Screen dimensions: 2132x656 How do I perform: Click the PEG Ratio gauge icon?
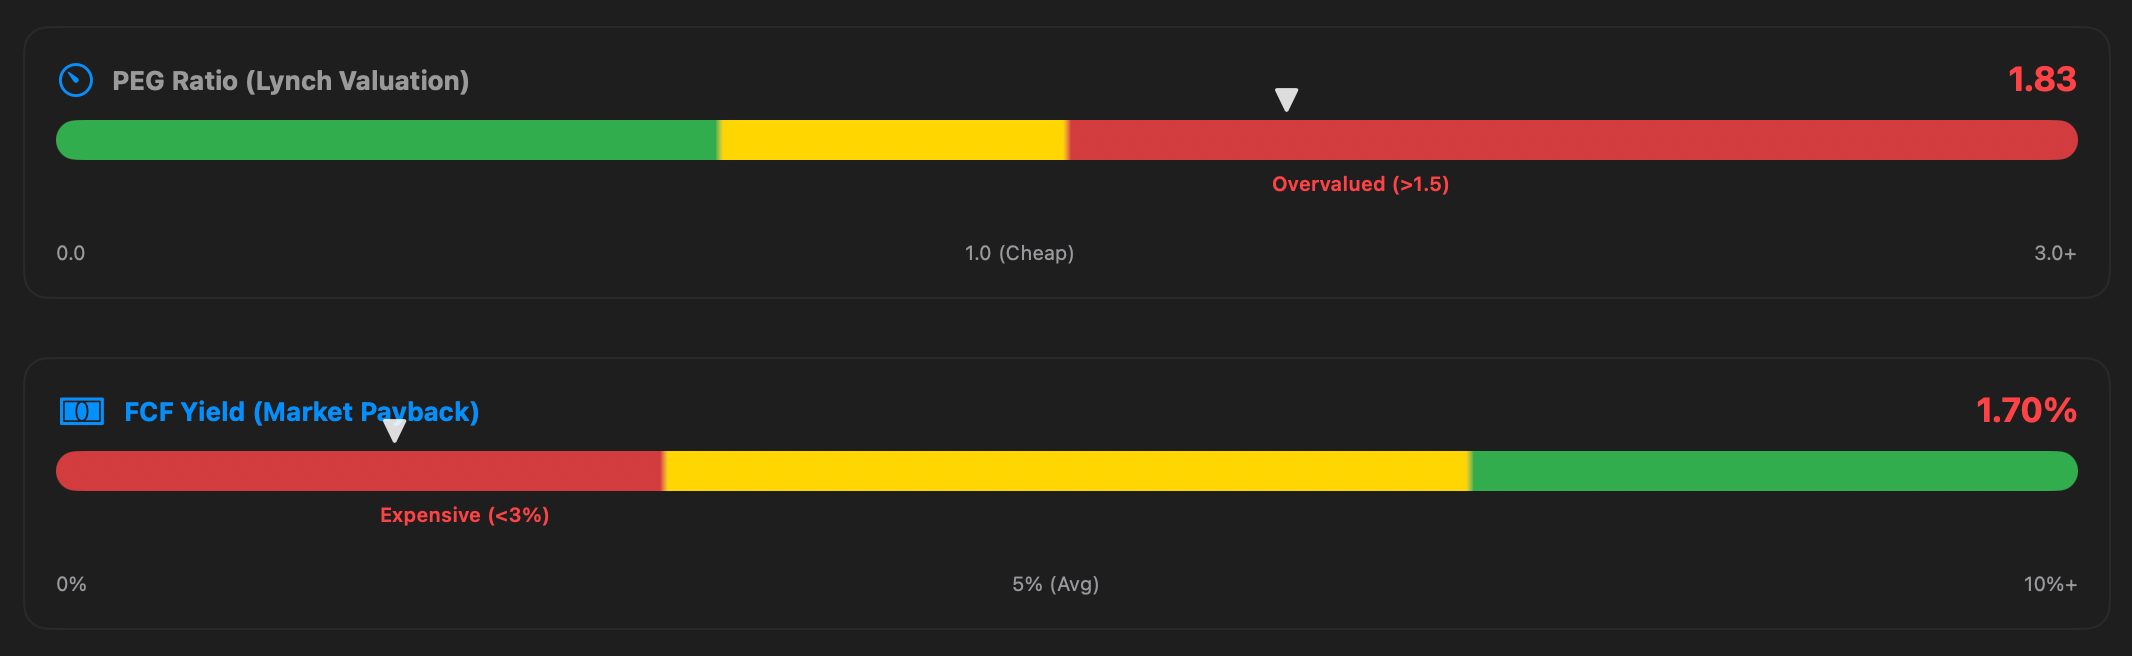76,80
